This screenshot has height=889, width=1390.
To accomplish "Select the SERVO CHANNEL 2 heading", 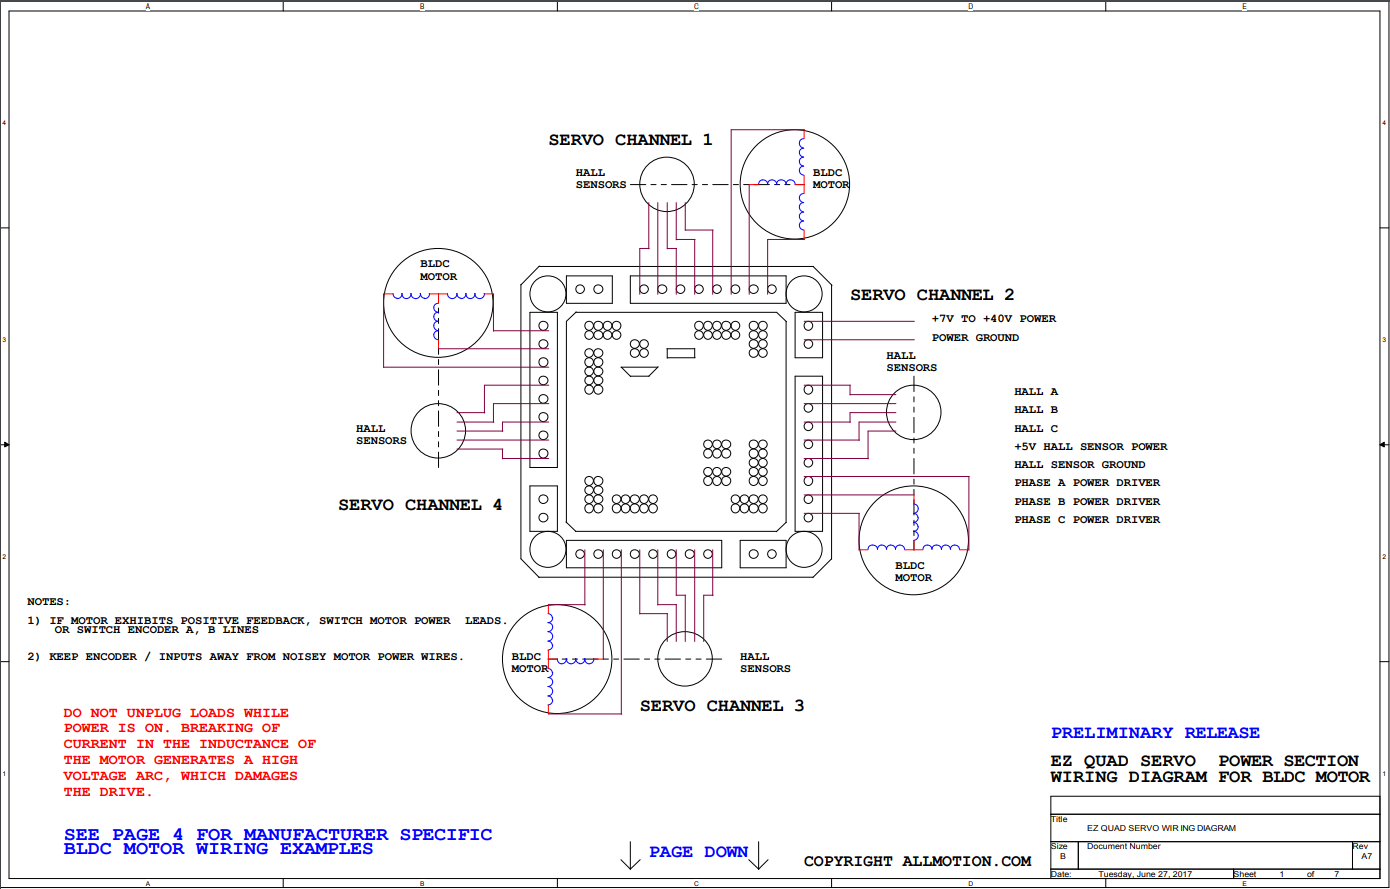I will (932, 295).
